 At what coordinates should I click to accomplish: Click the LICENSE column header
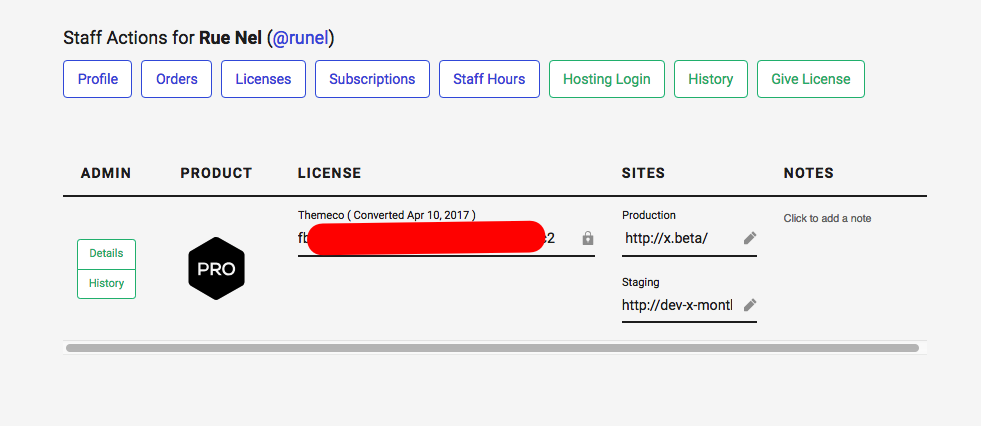329,173
